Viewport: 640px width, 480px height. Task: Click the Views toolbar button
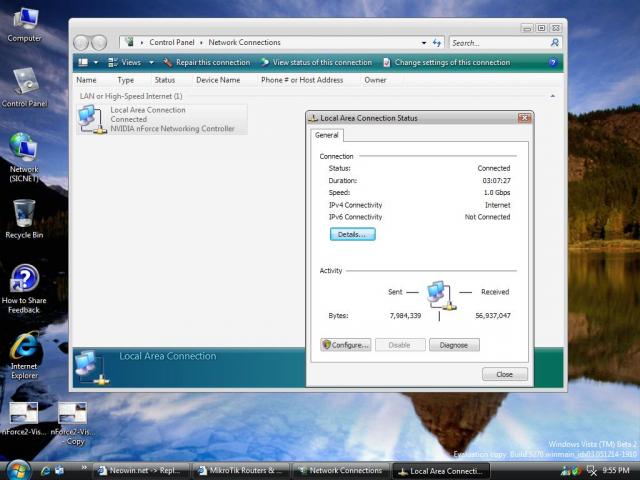tap(124, 62)
